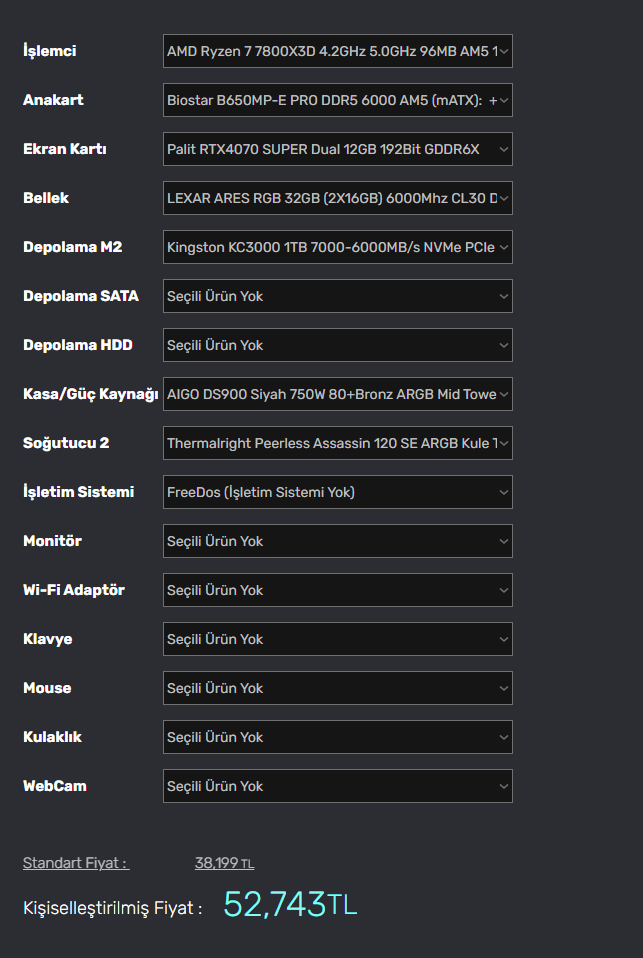This screenshot has height=958, width=643.
Task: Open the Wi-Fi Adaptör dropdown
Action: [x=337, y=590]
